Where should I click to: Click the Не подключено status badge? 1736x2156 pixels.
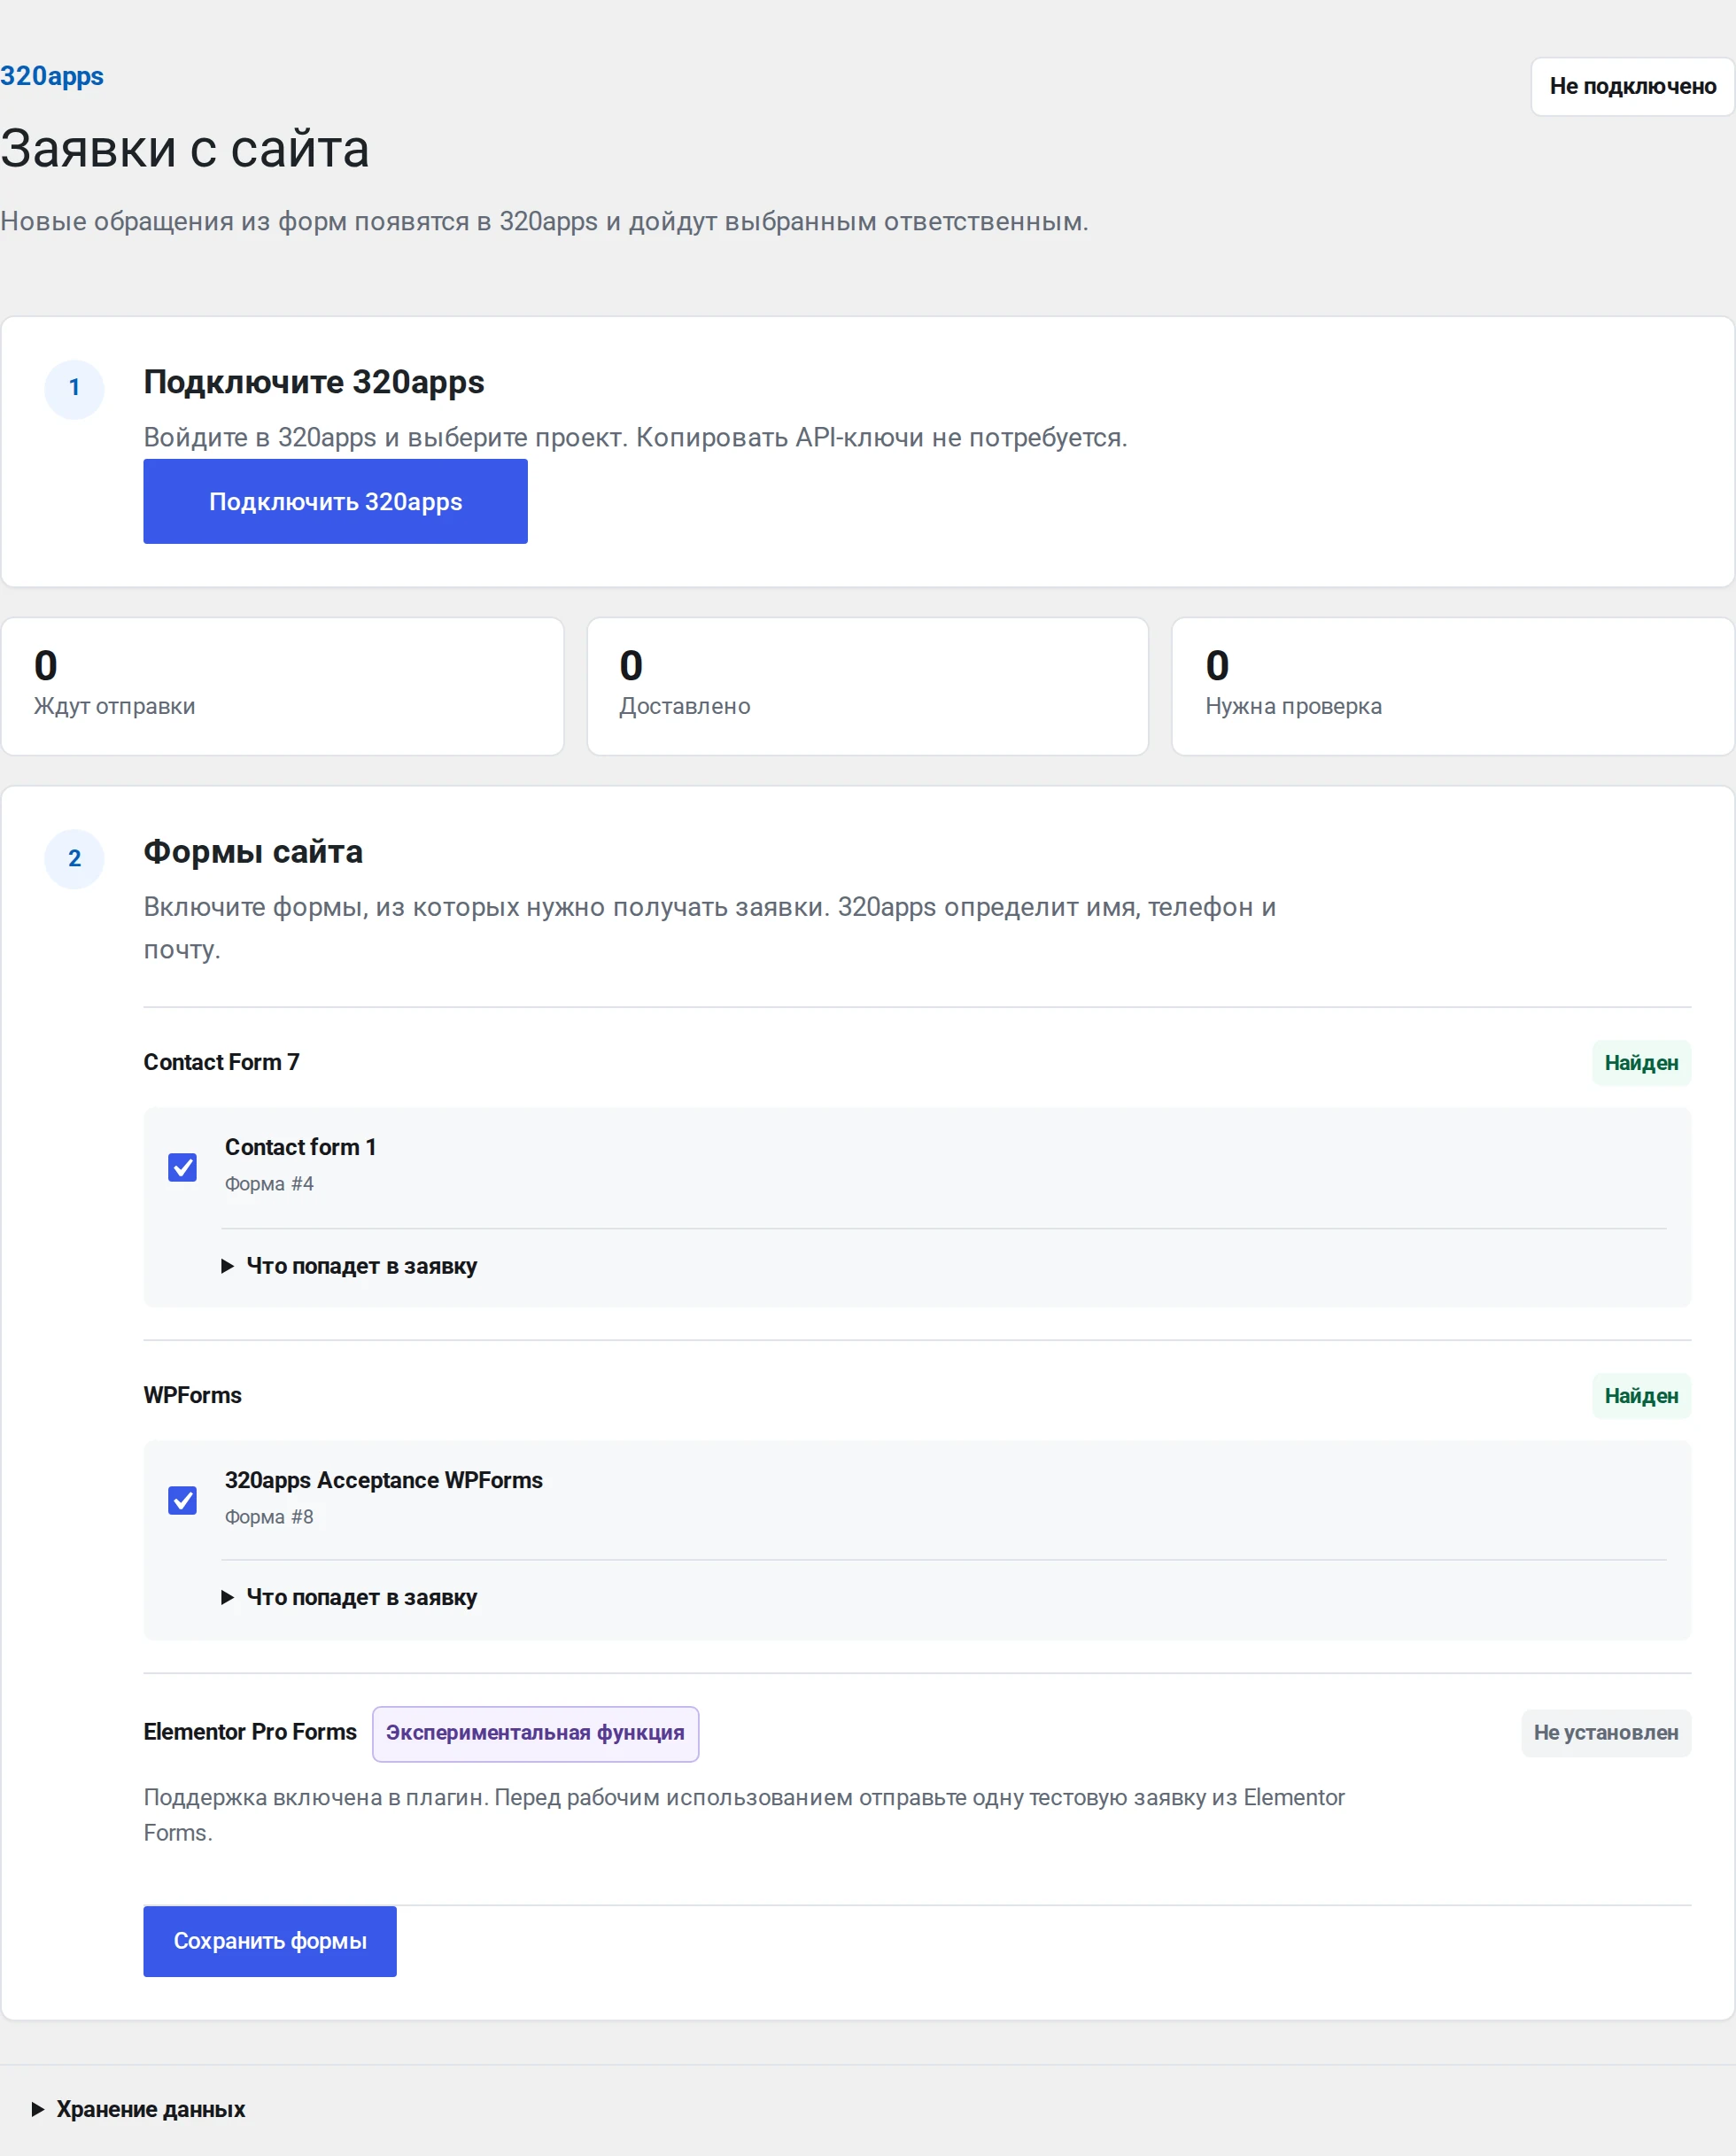1632,86
